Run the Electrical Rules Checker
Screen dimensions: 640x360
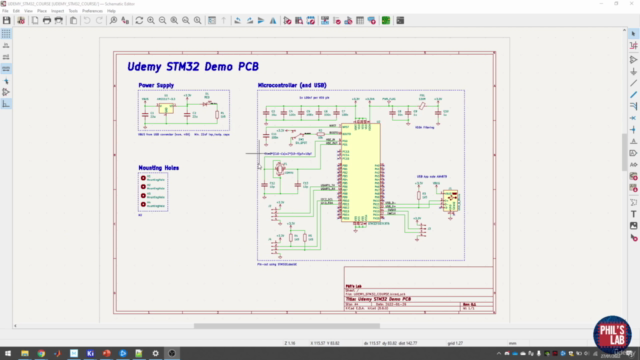[337, 20]
